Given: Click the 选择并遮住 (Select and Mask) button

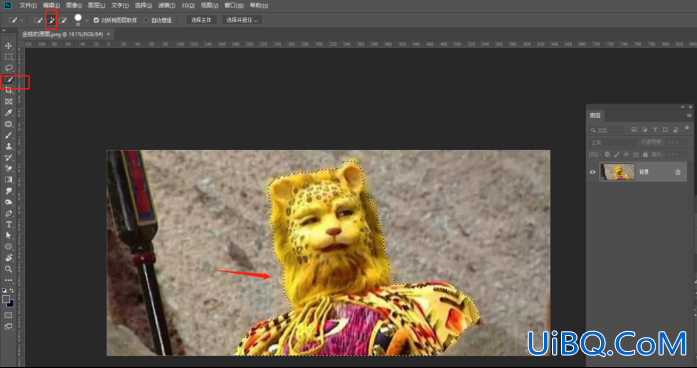Looking at the screenshot, I should [x=242, y=20].
